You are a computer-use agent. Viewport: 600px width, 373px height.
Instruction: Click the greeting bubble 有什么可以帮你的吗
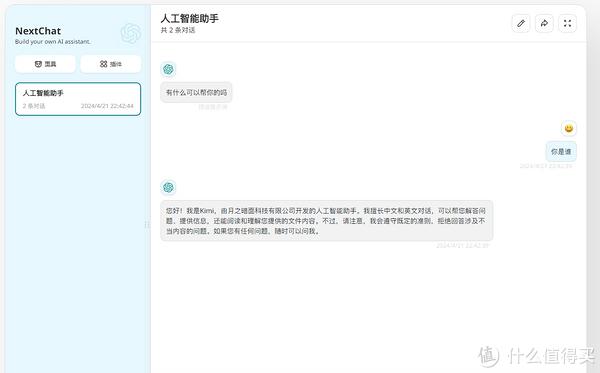click(x=196, y=92)
